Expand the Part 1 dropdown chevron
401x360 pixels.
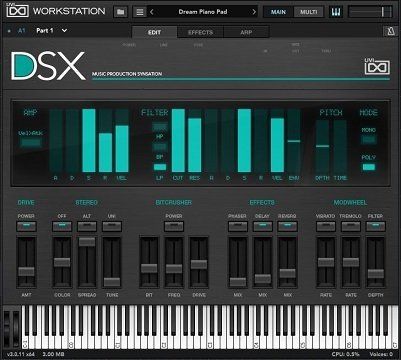coord(64,31)
